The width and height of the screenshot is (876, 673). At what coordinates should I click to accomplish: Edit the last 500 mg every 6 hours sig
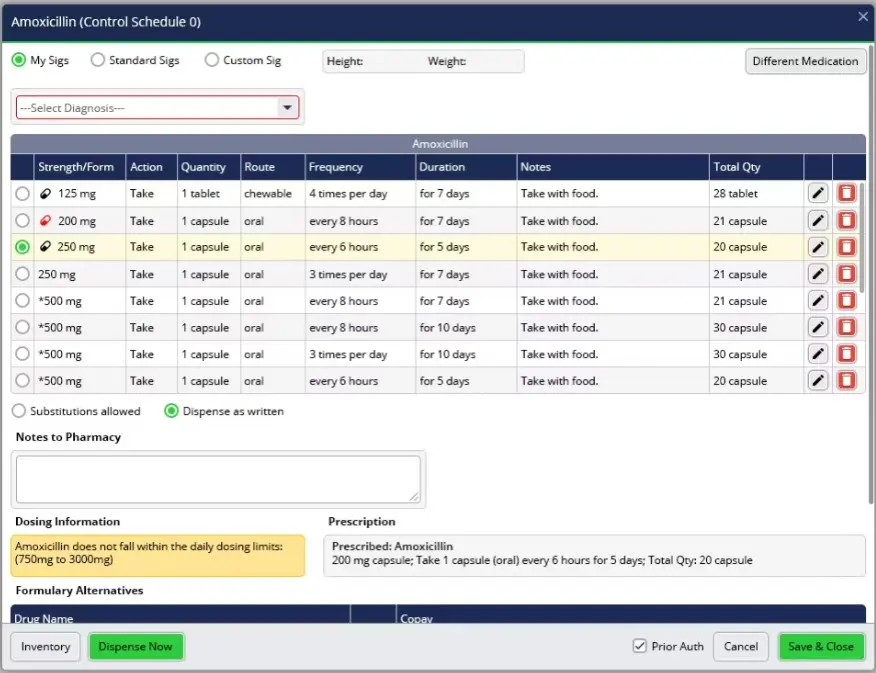point(817,380)
